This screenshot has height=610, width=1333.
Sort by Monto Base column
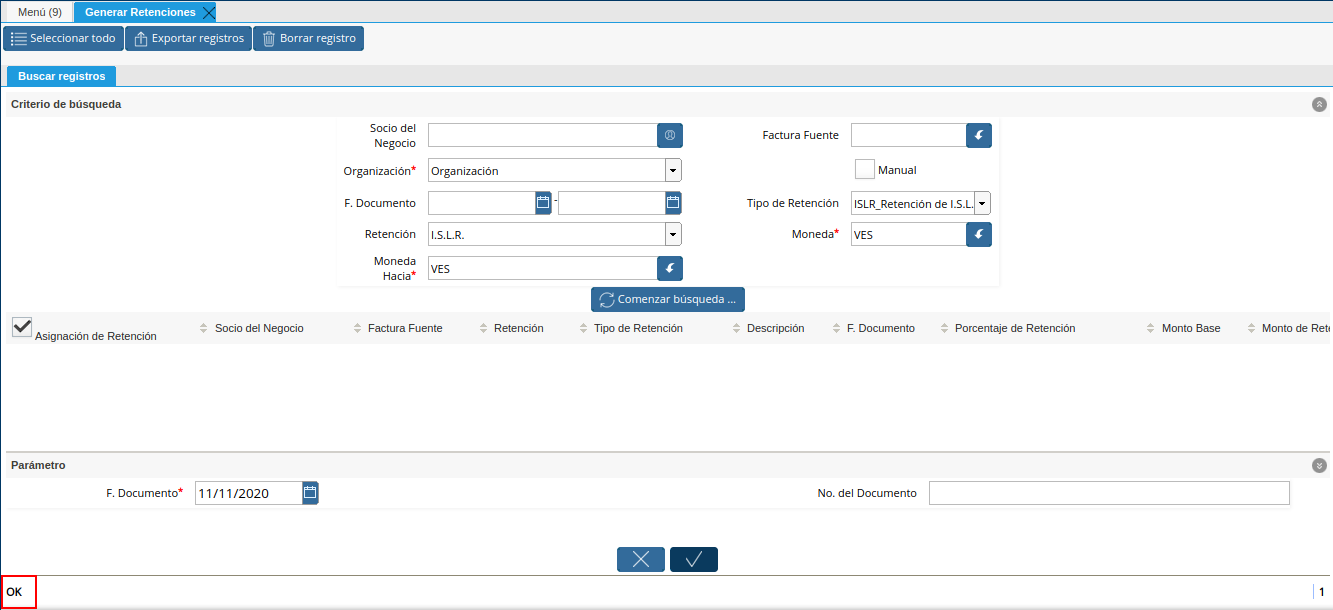(1191, 328)
